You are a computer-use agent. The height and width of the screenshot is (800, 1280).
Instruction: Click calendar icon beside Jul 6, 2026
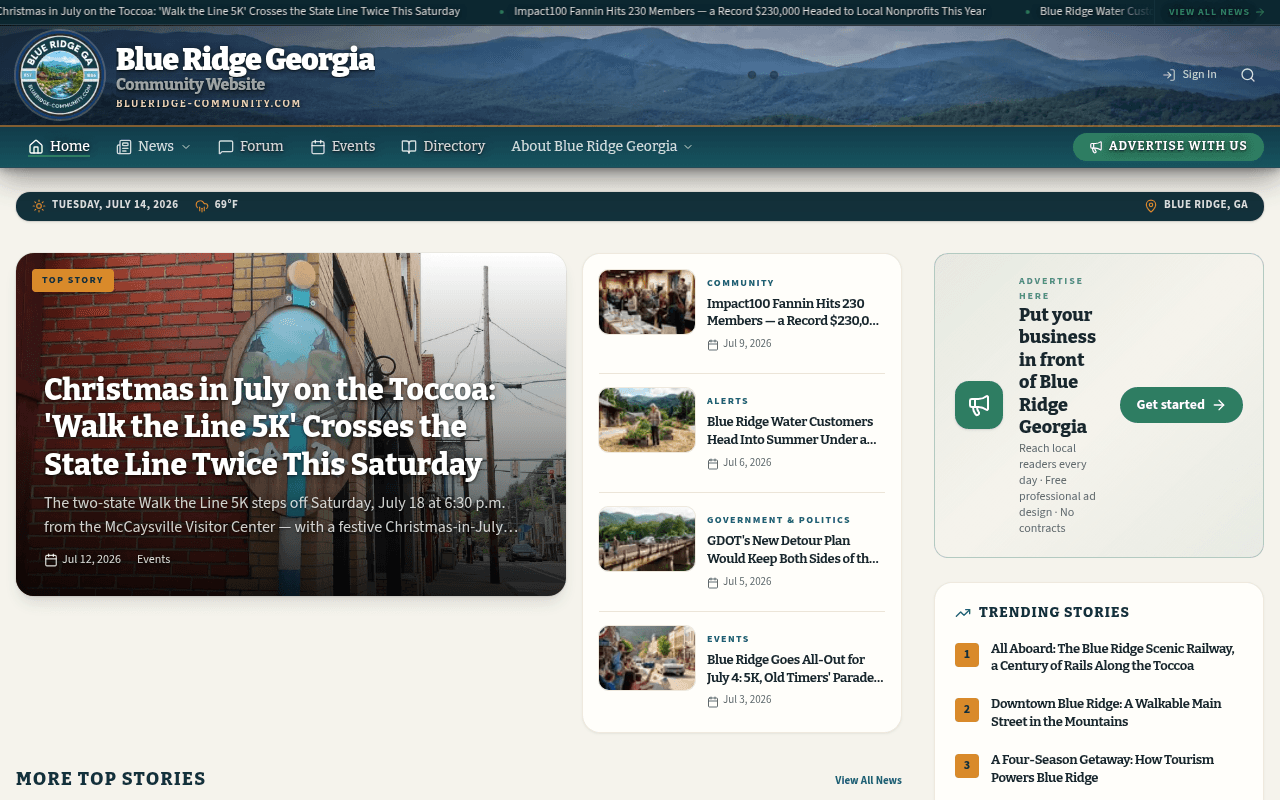(713, 464)
